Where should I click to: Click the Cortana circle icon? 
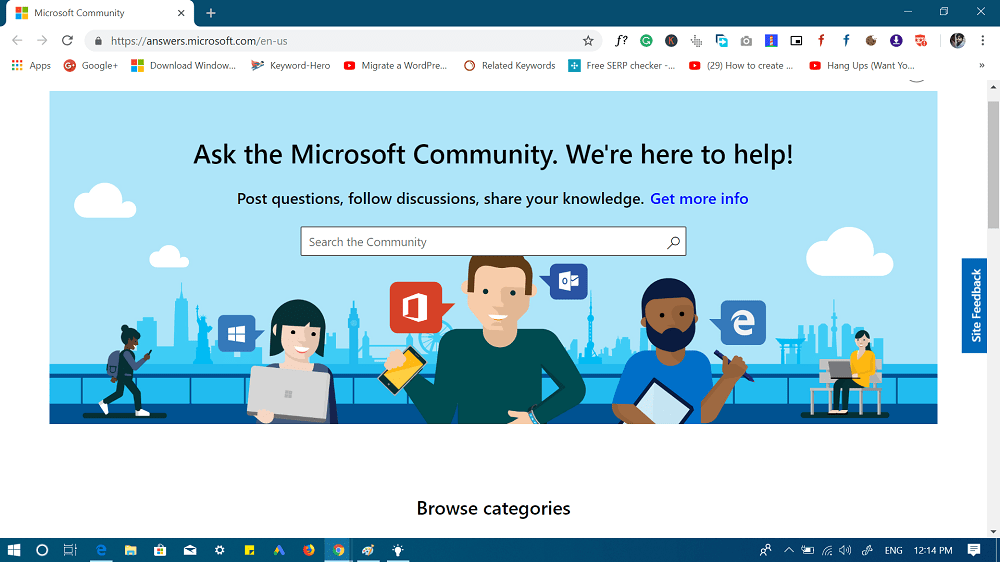click(x=42, y=550)
